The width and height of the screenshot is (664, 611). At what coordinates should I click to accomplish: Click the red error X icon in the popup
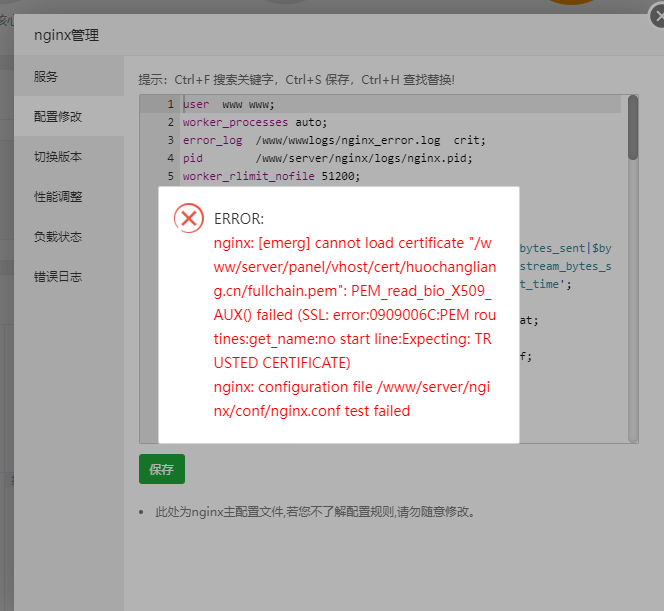[189, 218]
